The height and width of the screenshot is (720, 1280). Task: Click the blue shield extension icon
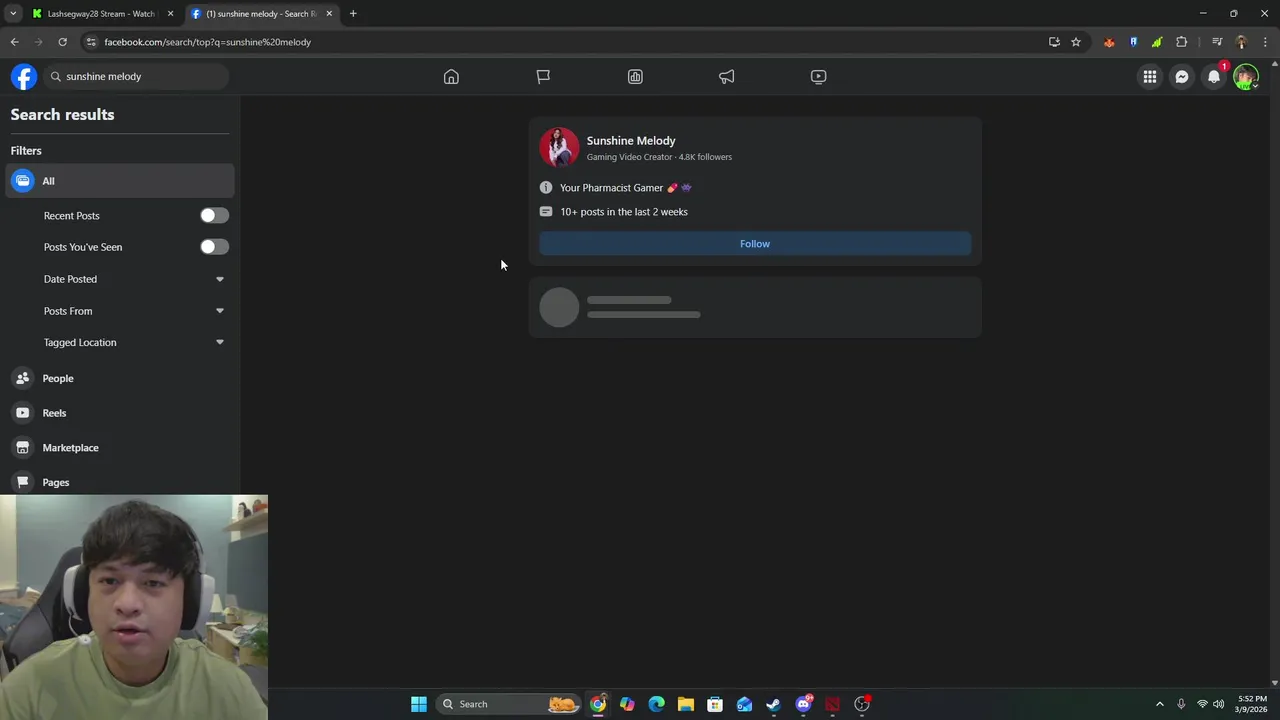1133,42
